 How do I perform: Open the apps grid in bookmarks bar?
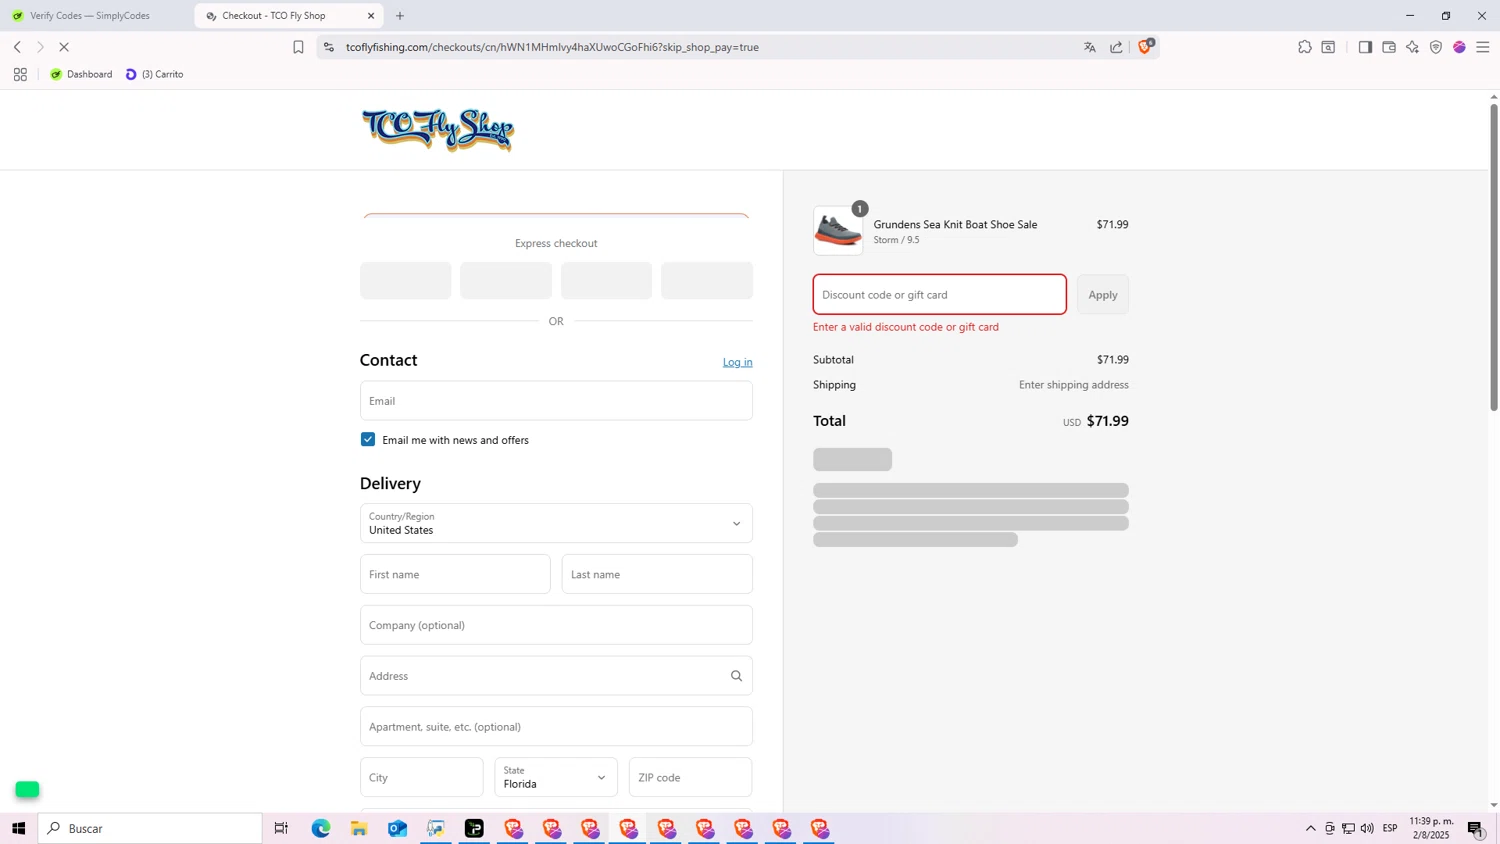[20, 74]
